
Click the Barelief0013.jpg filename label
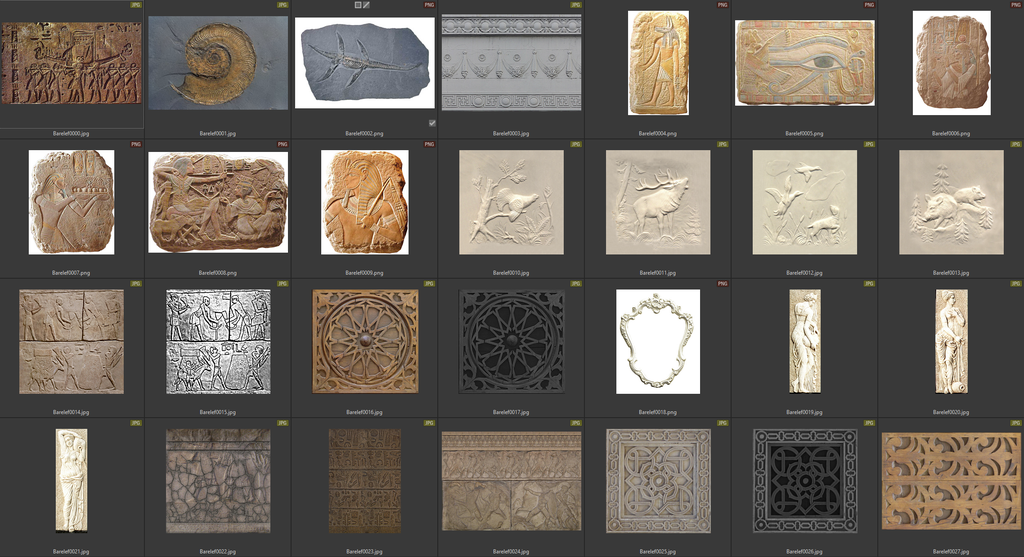951,273
